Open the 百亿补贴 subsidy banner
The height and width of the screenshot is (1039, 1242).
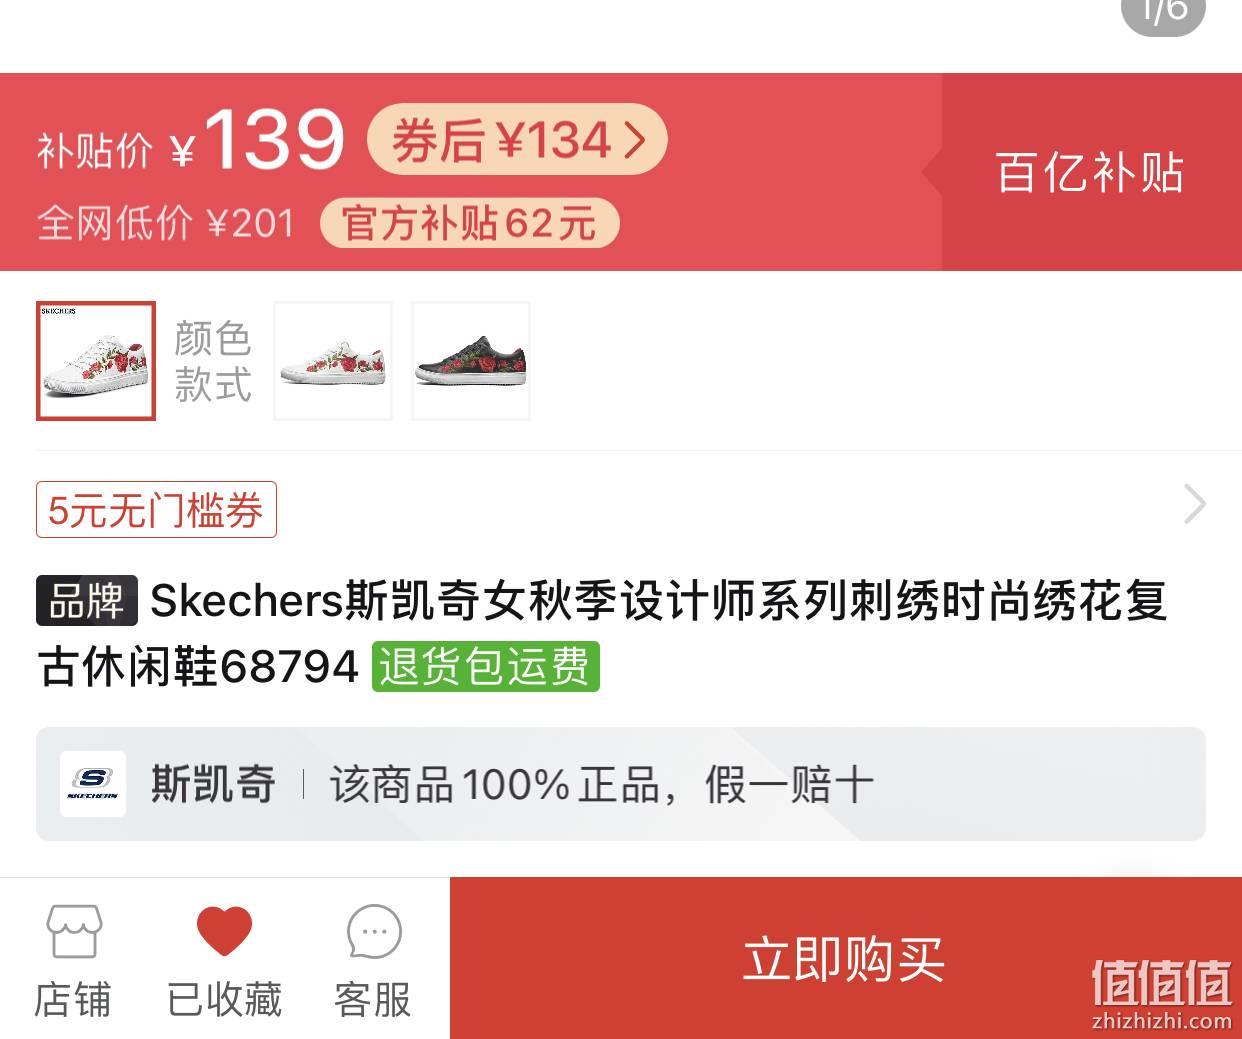(x=1089, y=172)
